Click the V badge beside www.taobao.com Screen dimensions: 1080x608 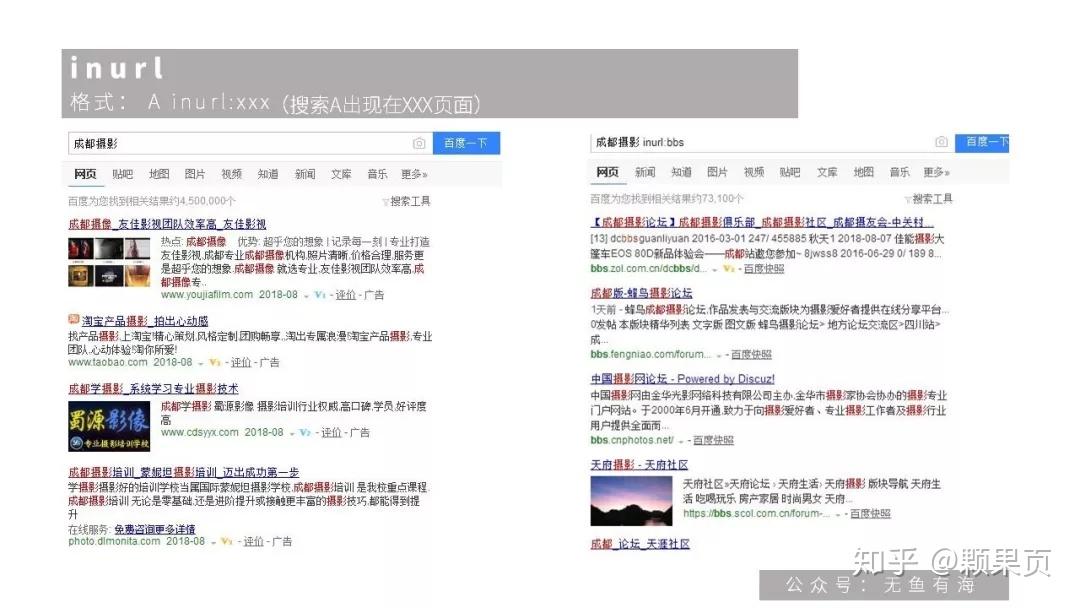point(214,361)
